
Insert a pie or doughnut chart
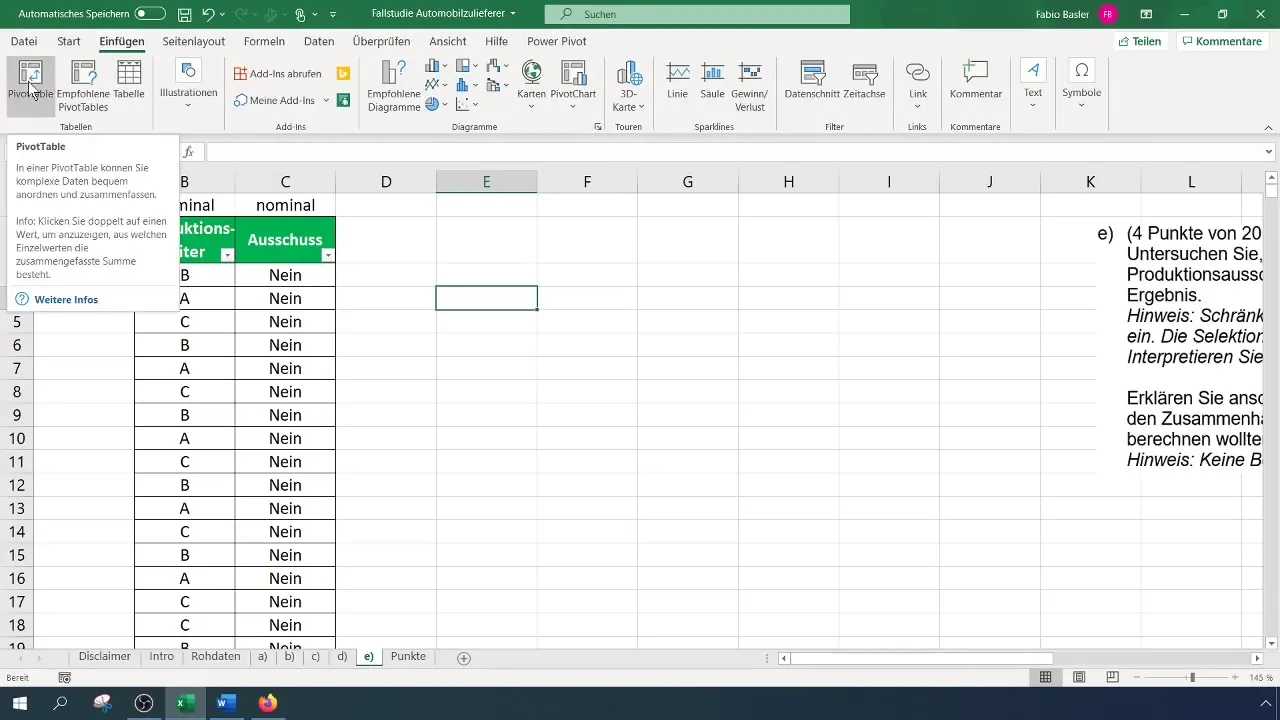pyautogui.click(x=436, y=104)
